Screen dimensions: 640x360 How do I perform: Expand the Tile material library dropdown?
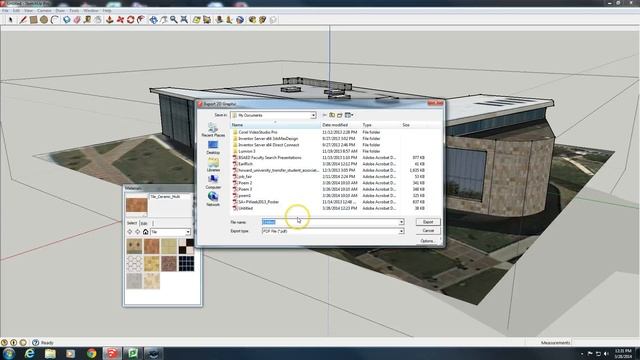coord(188,232)
